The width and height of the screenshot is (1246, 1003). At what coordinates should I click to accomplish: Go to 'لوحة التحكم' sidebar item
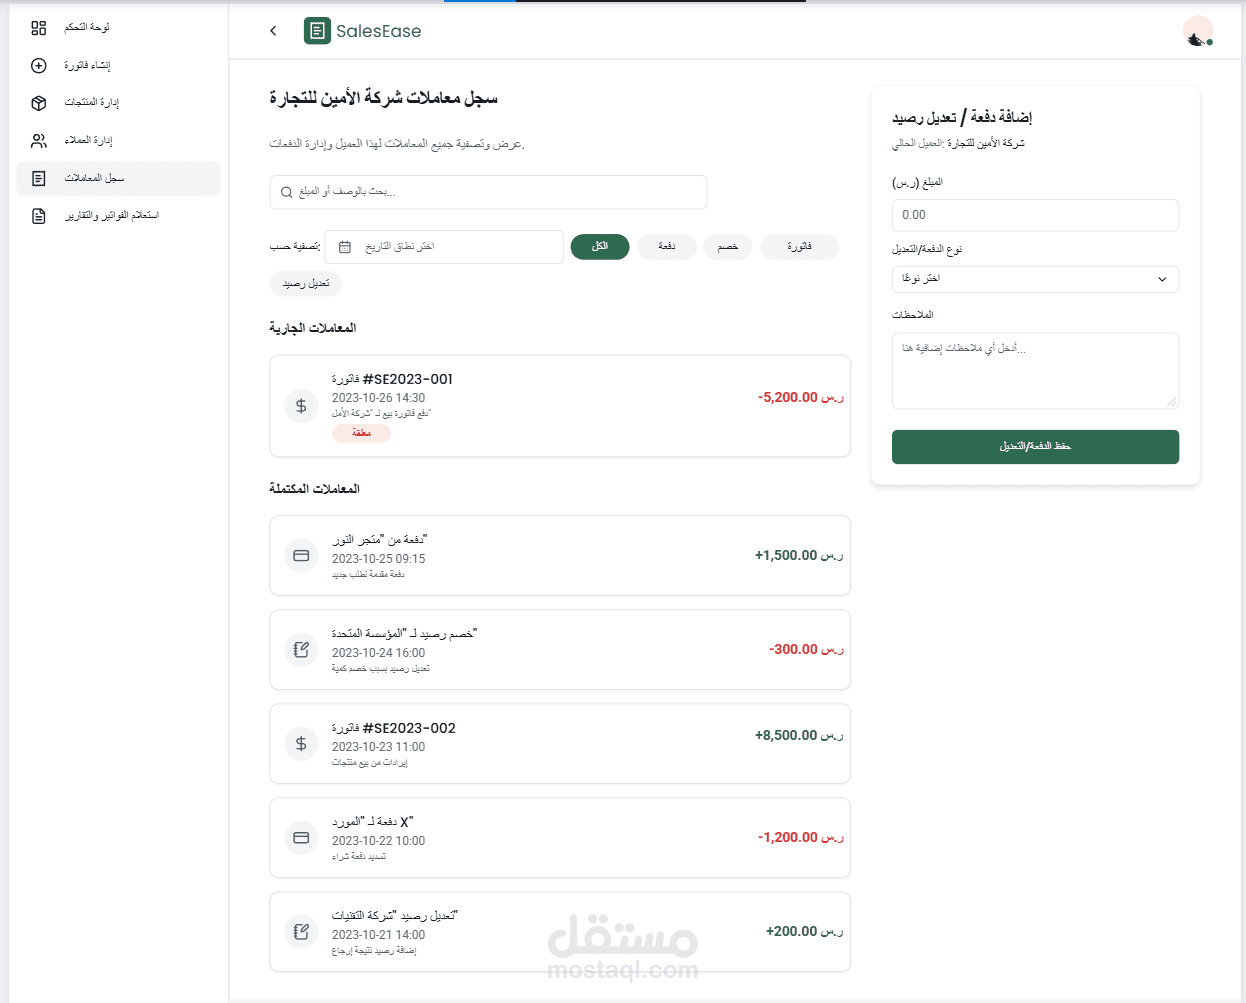pyautogui.click(x=87, y=28)
